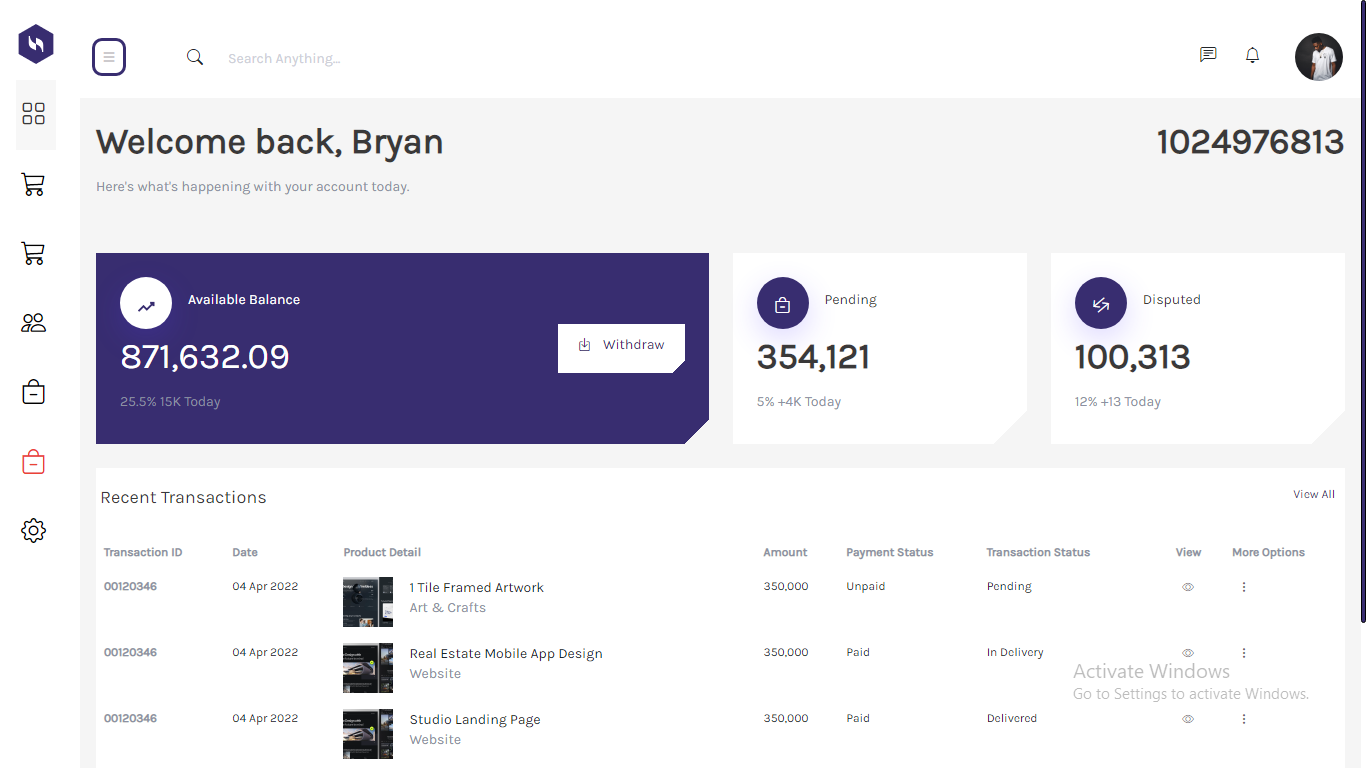The image size is (1366, 768).
Task: Open the notifications bell icon
Action: point(1252,55)
